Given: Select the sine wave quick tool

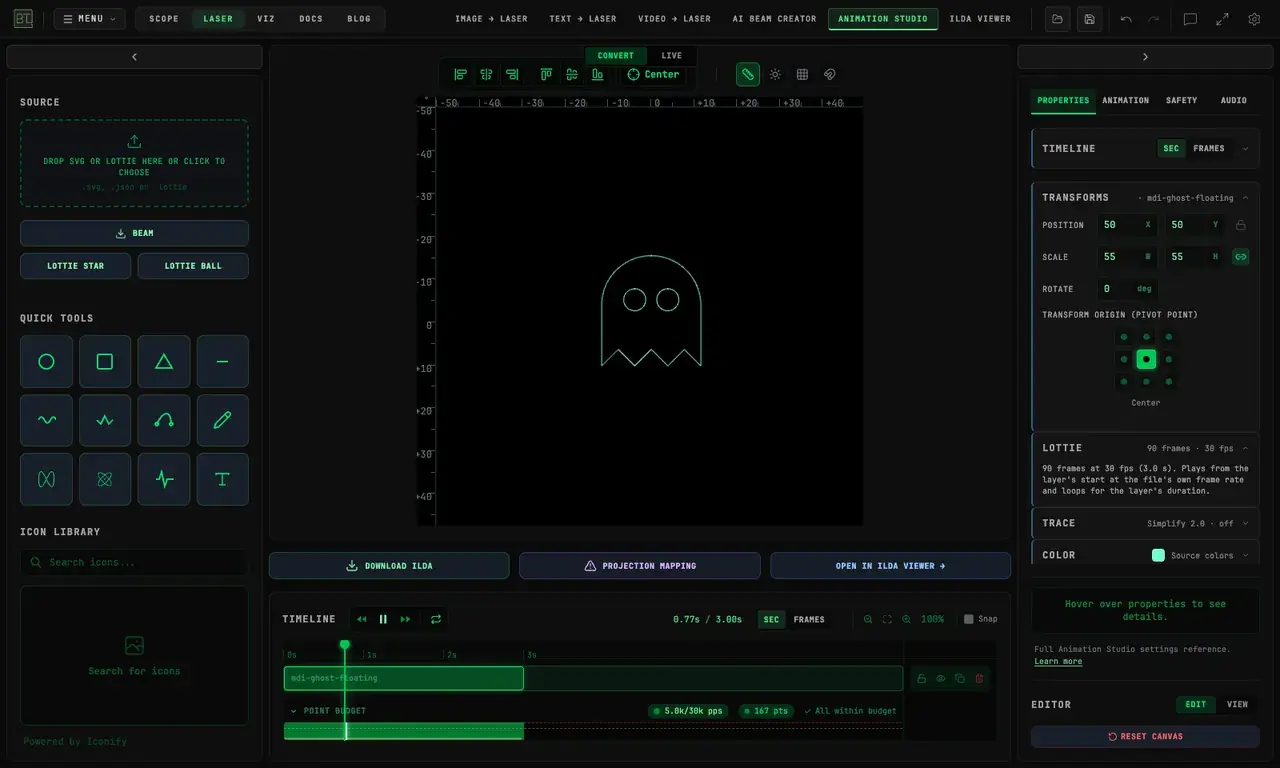Looking at the screenshot, I should [46, 421].
